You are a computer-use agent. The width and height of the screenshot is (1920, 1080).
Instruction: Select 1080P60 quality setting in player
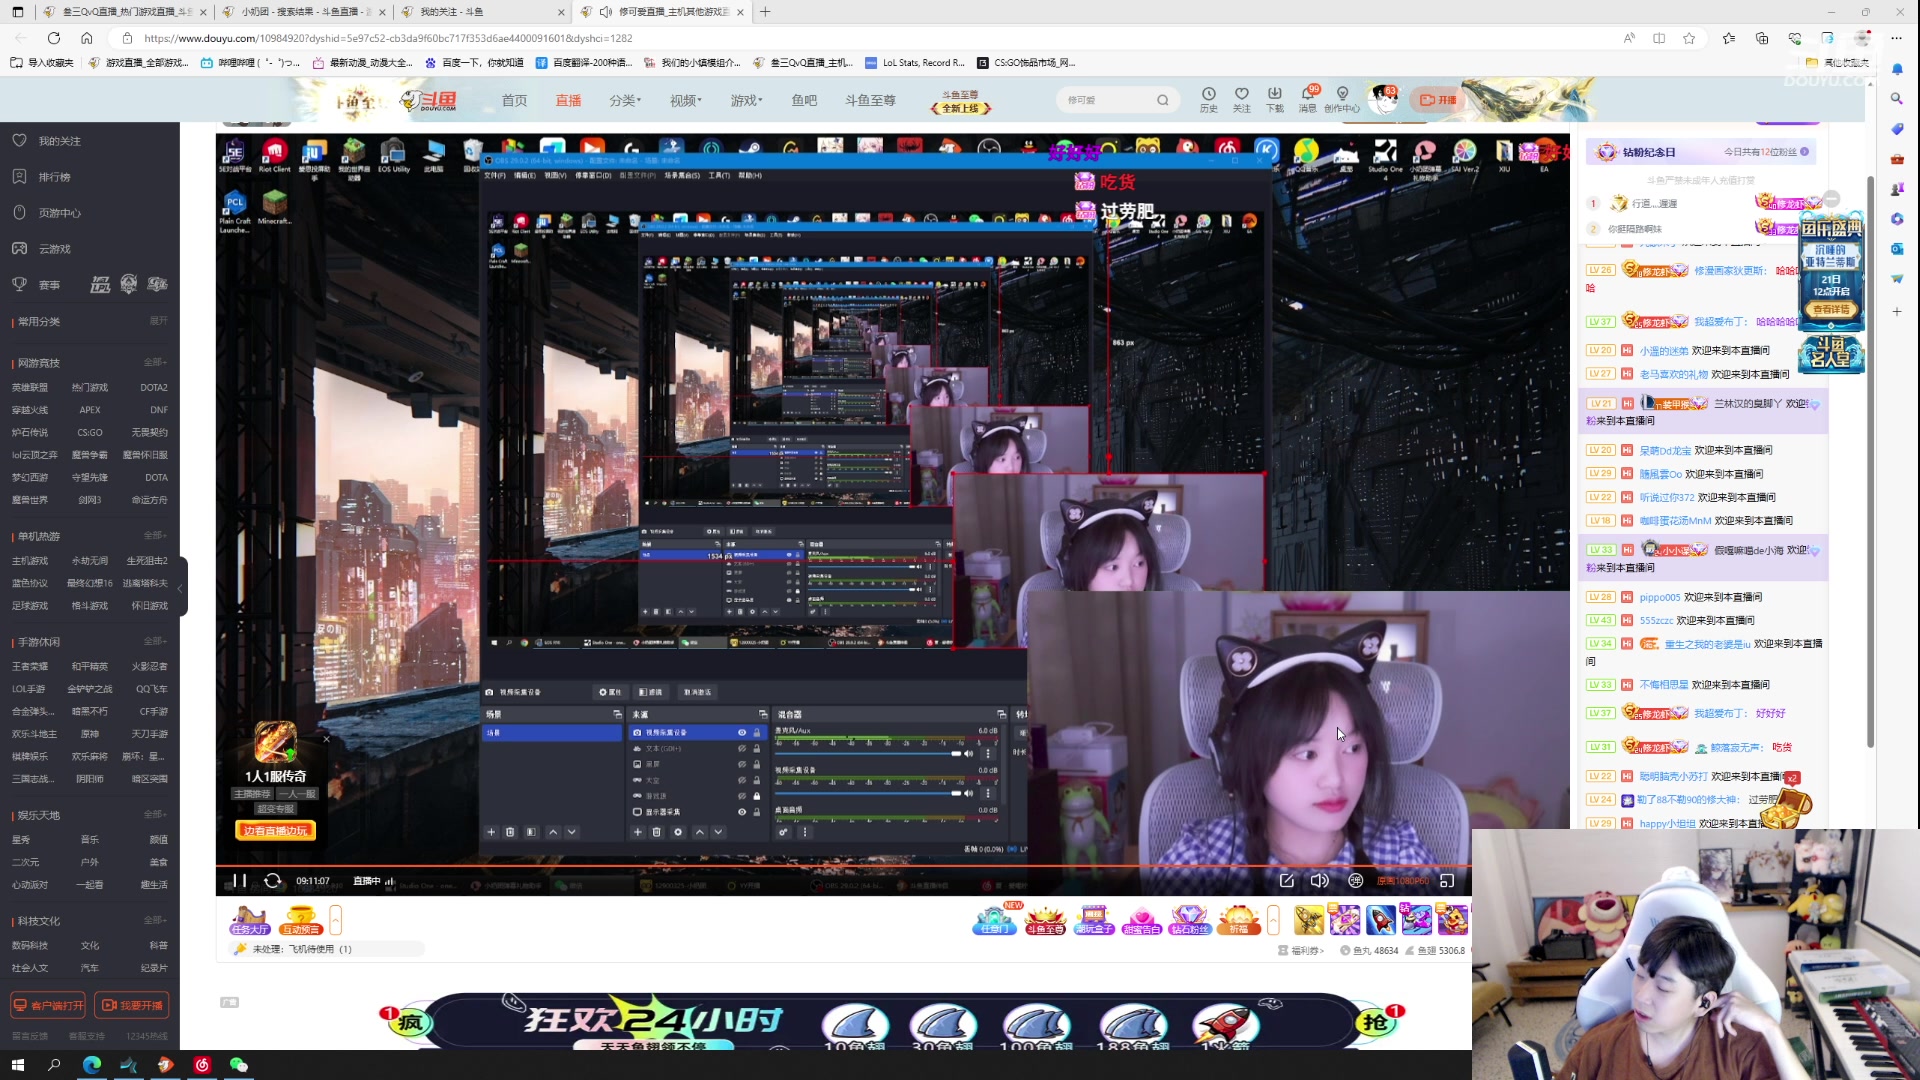pyautogui.click(x=1402, y=881)
